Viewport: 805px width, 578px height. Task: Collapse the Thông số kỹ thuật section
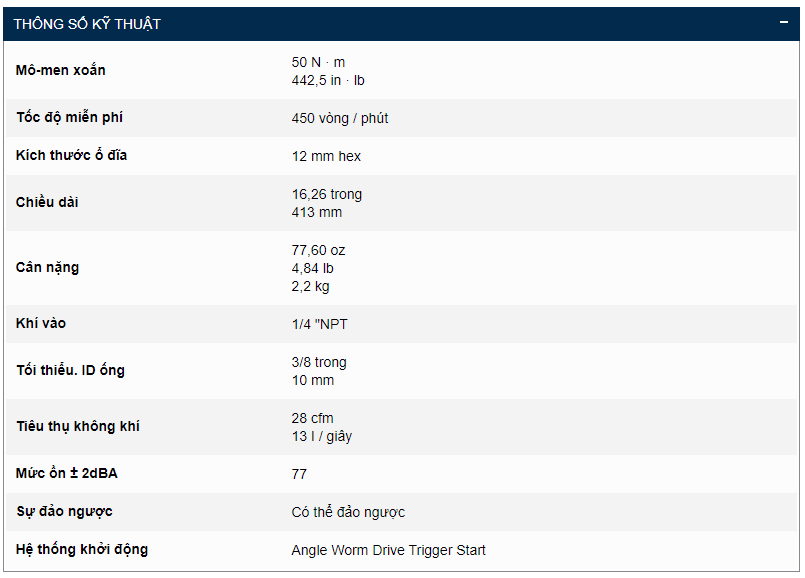785,23
